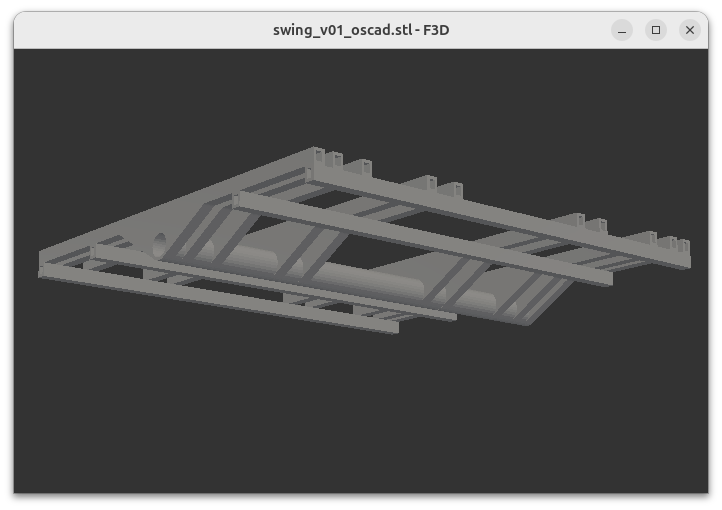Maximize the F3D window
Screen dimensions: 722x510
[x=656, y=30]
